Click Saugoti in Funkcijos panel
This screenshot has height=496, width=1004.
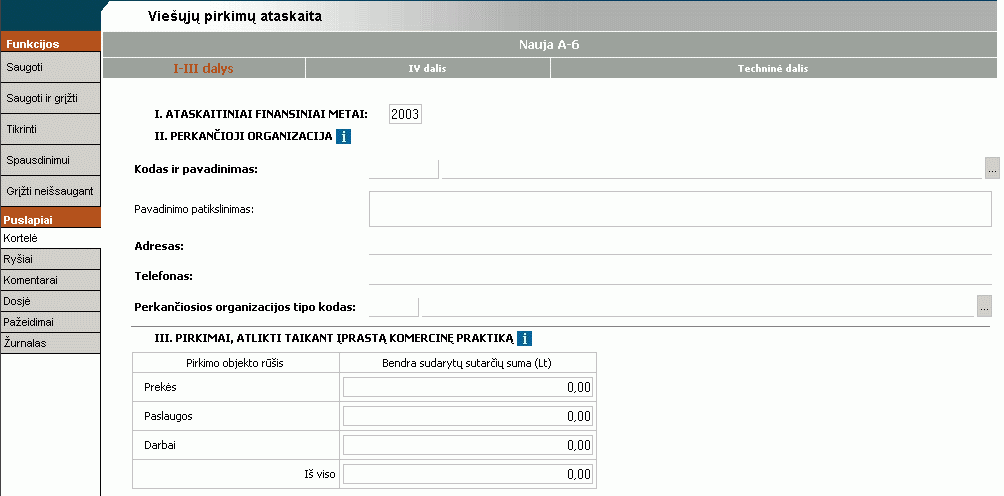tap(51, 67)
